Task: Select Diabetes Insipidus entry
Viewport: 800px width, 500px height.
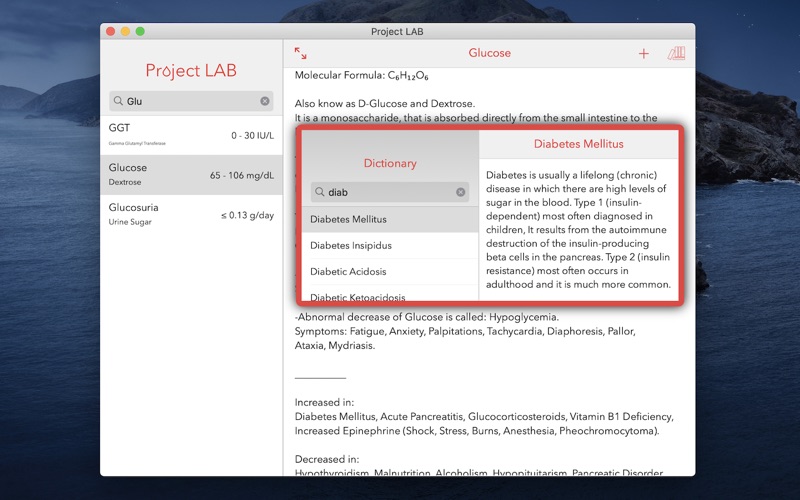Action: 390,245
